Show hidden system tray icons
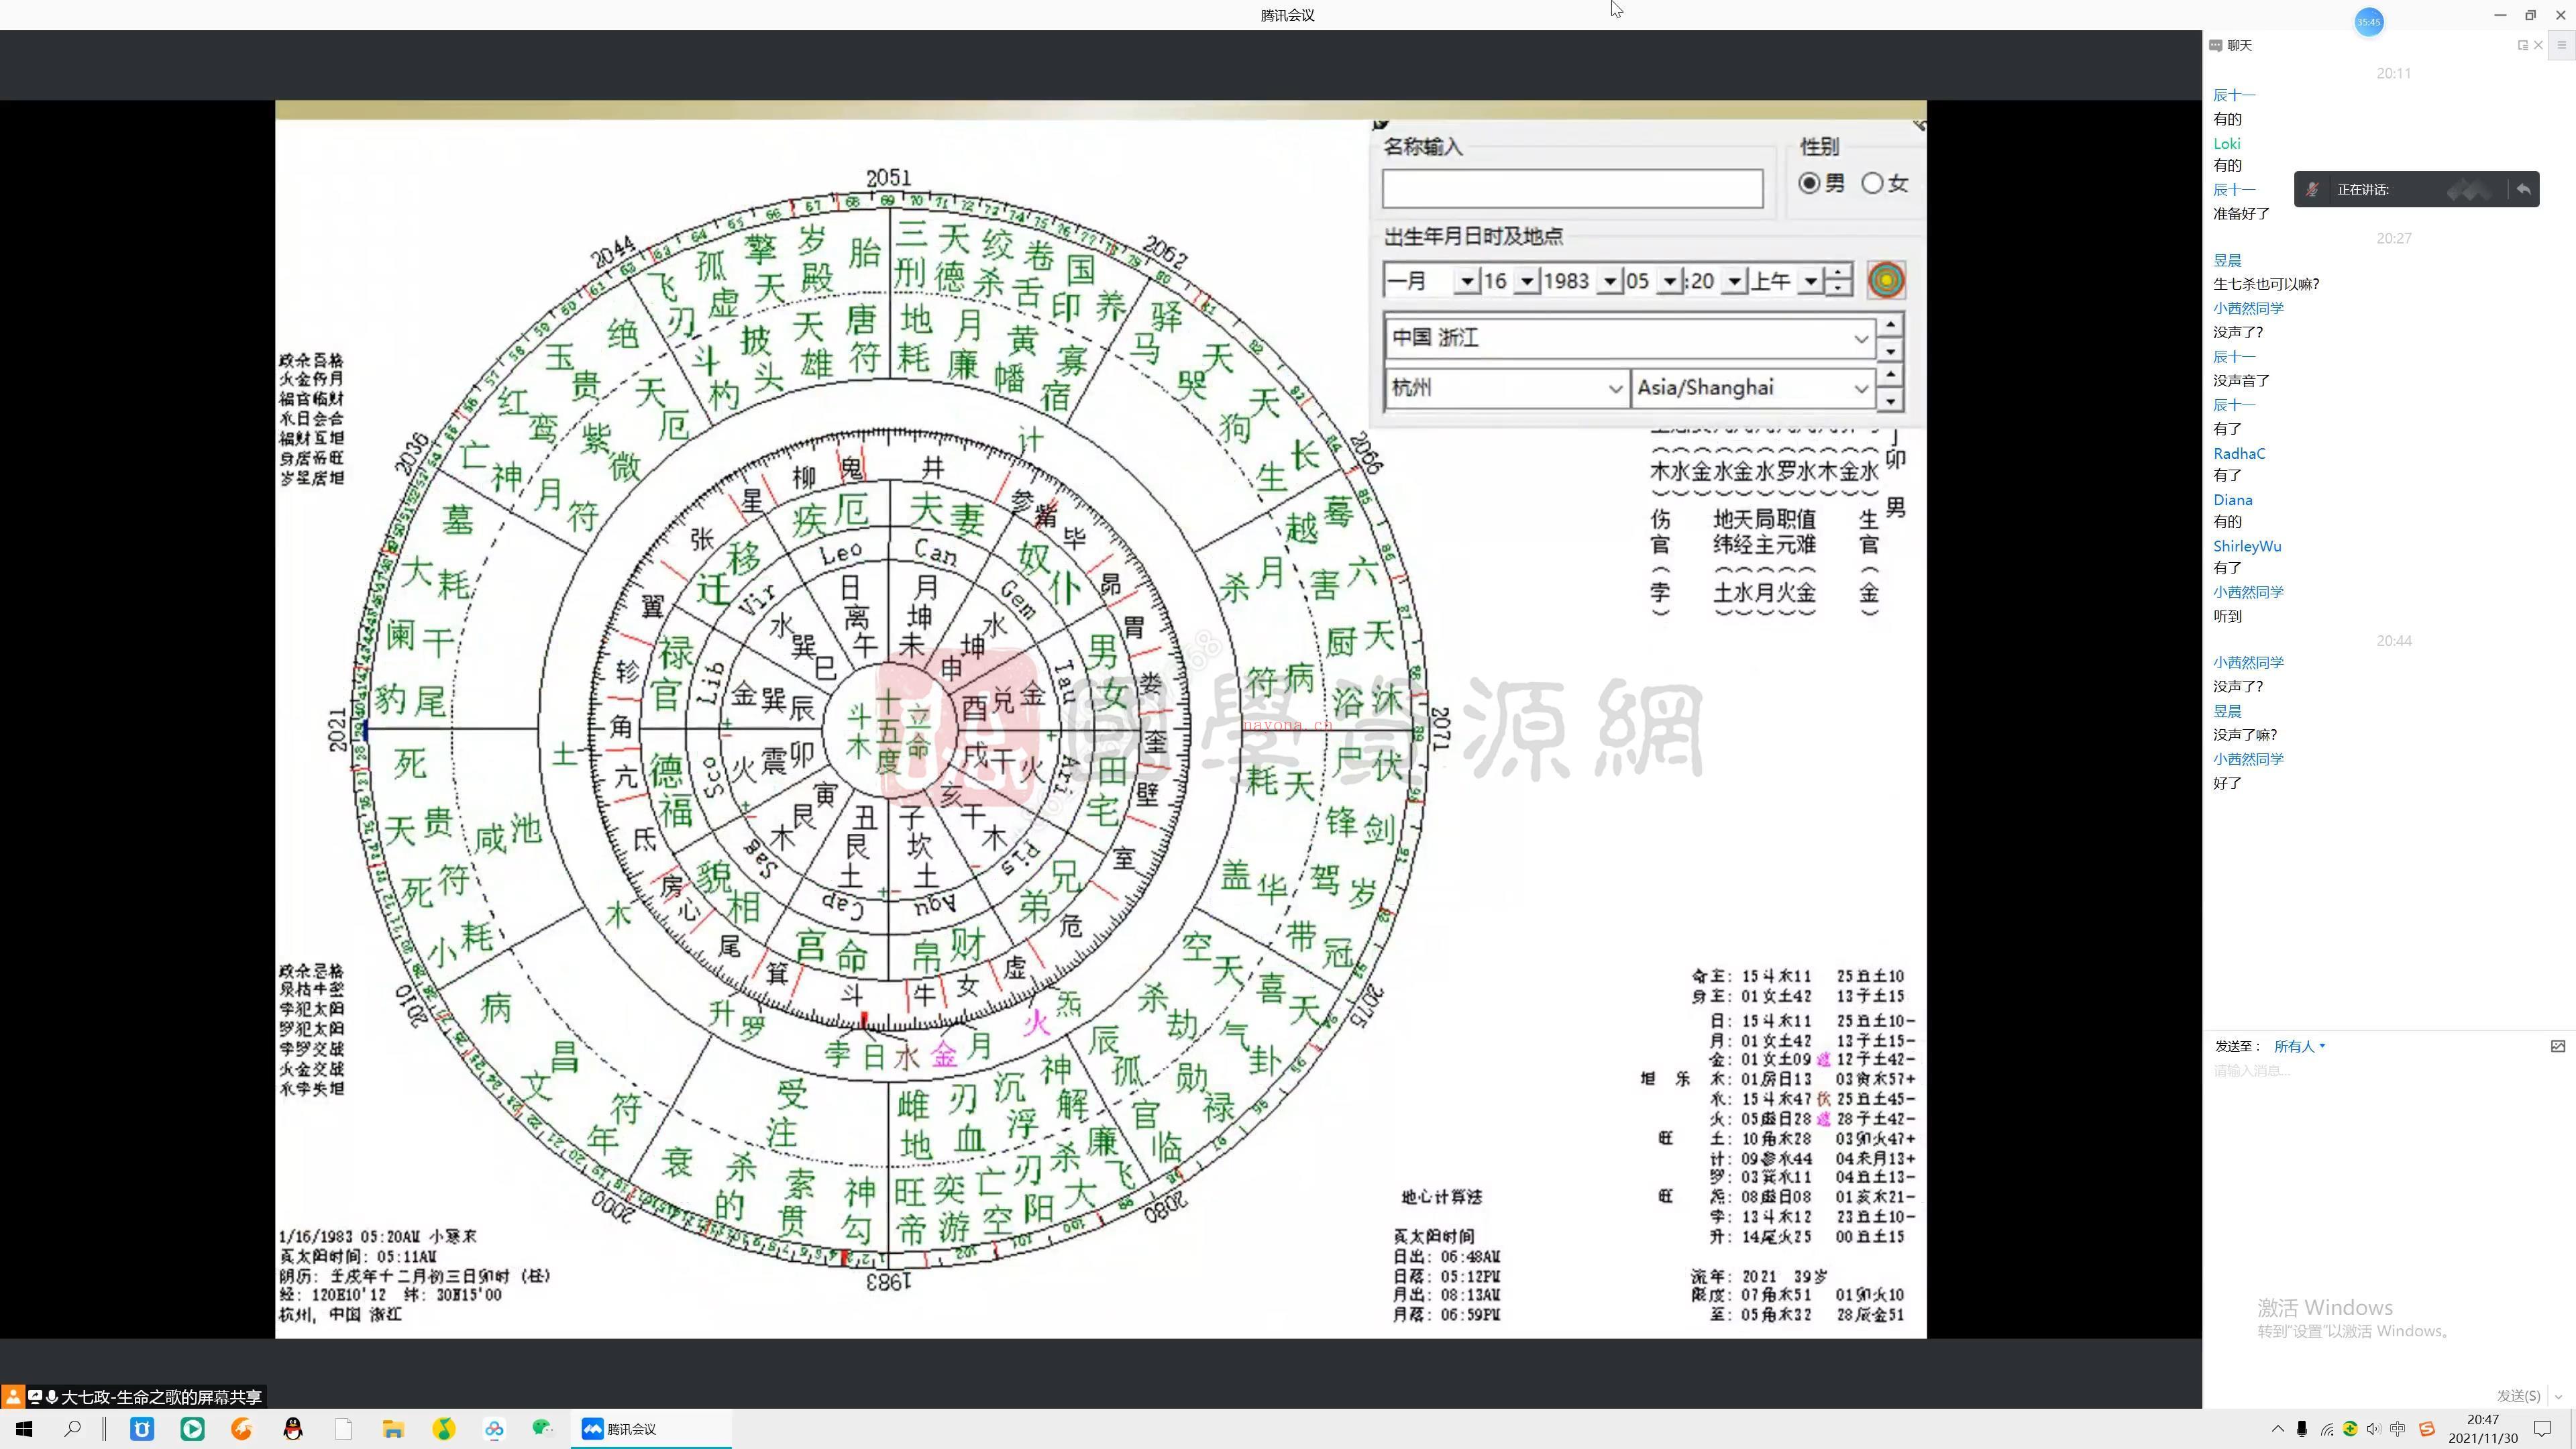The height and width of the screenshot is (1449, 2576). (x=2277, y=1429)
